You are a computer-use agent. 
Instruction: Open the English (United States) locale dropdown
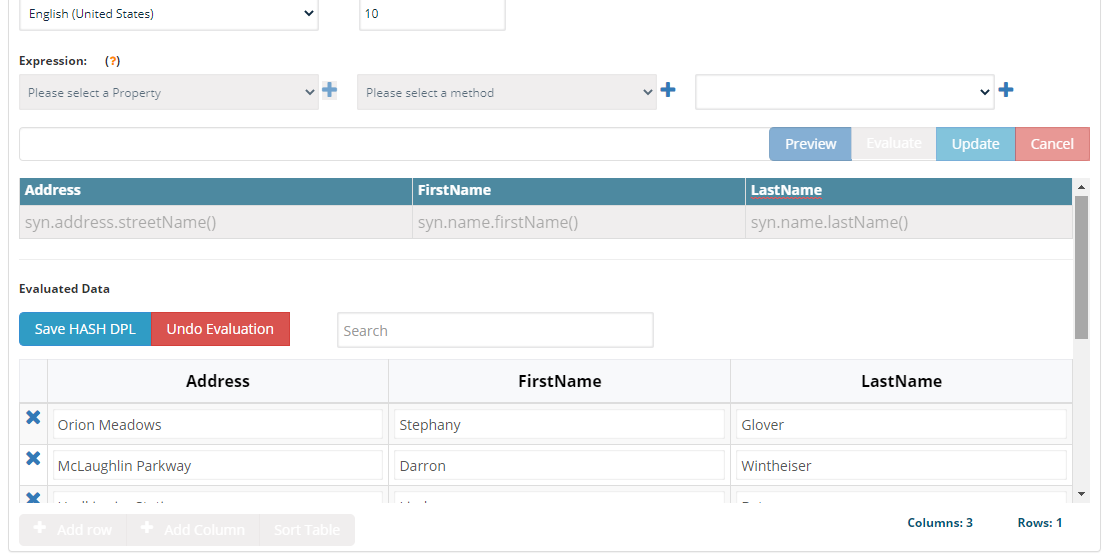pos(169,14)
